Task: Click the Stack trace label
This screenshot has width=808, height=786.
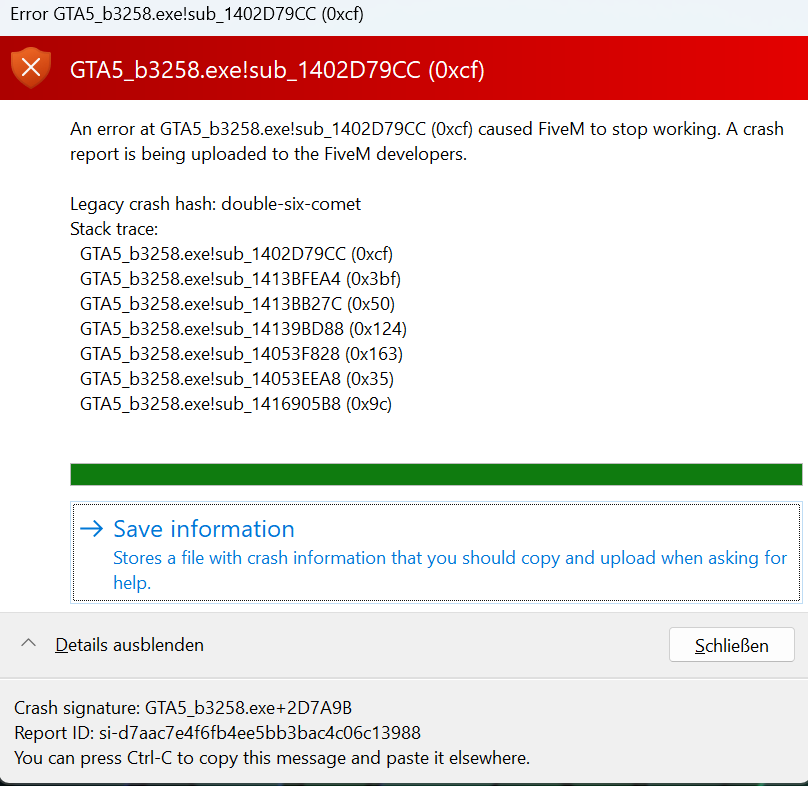Action: coord(112,228)
